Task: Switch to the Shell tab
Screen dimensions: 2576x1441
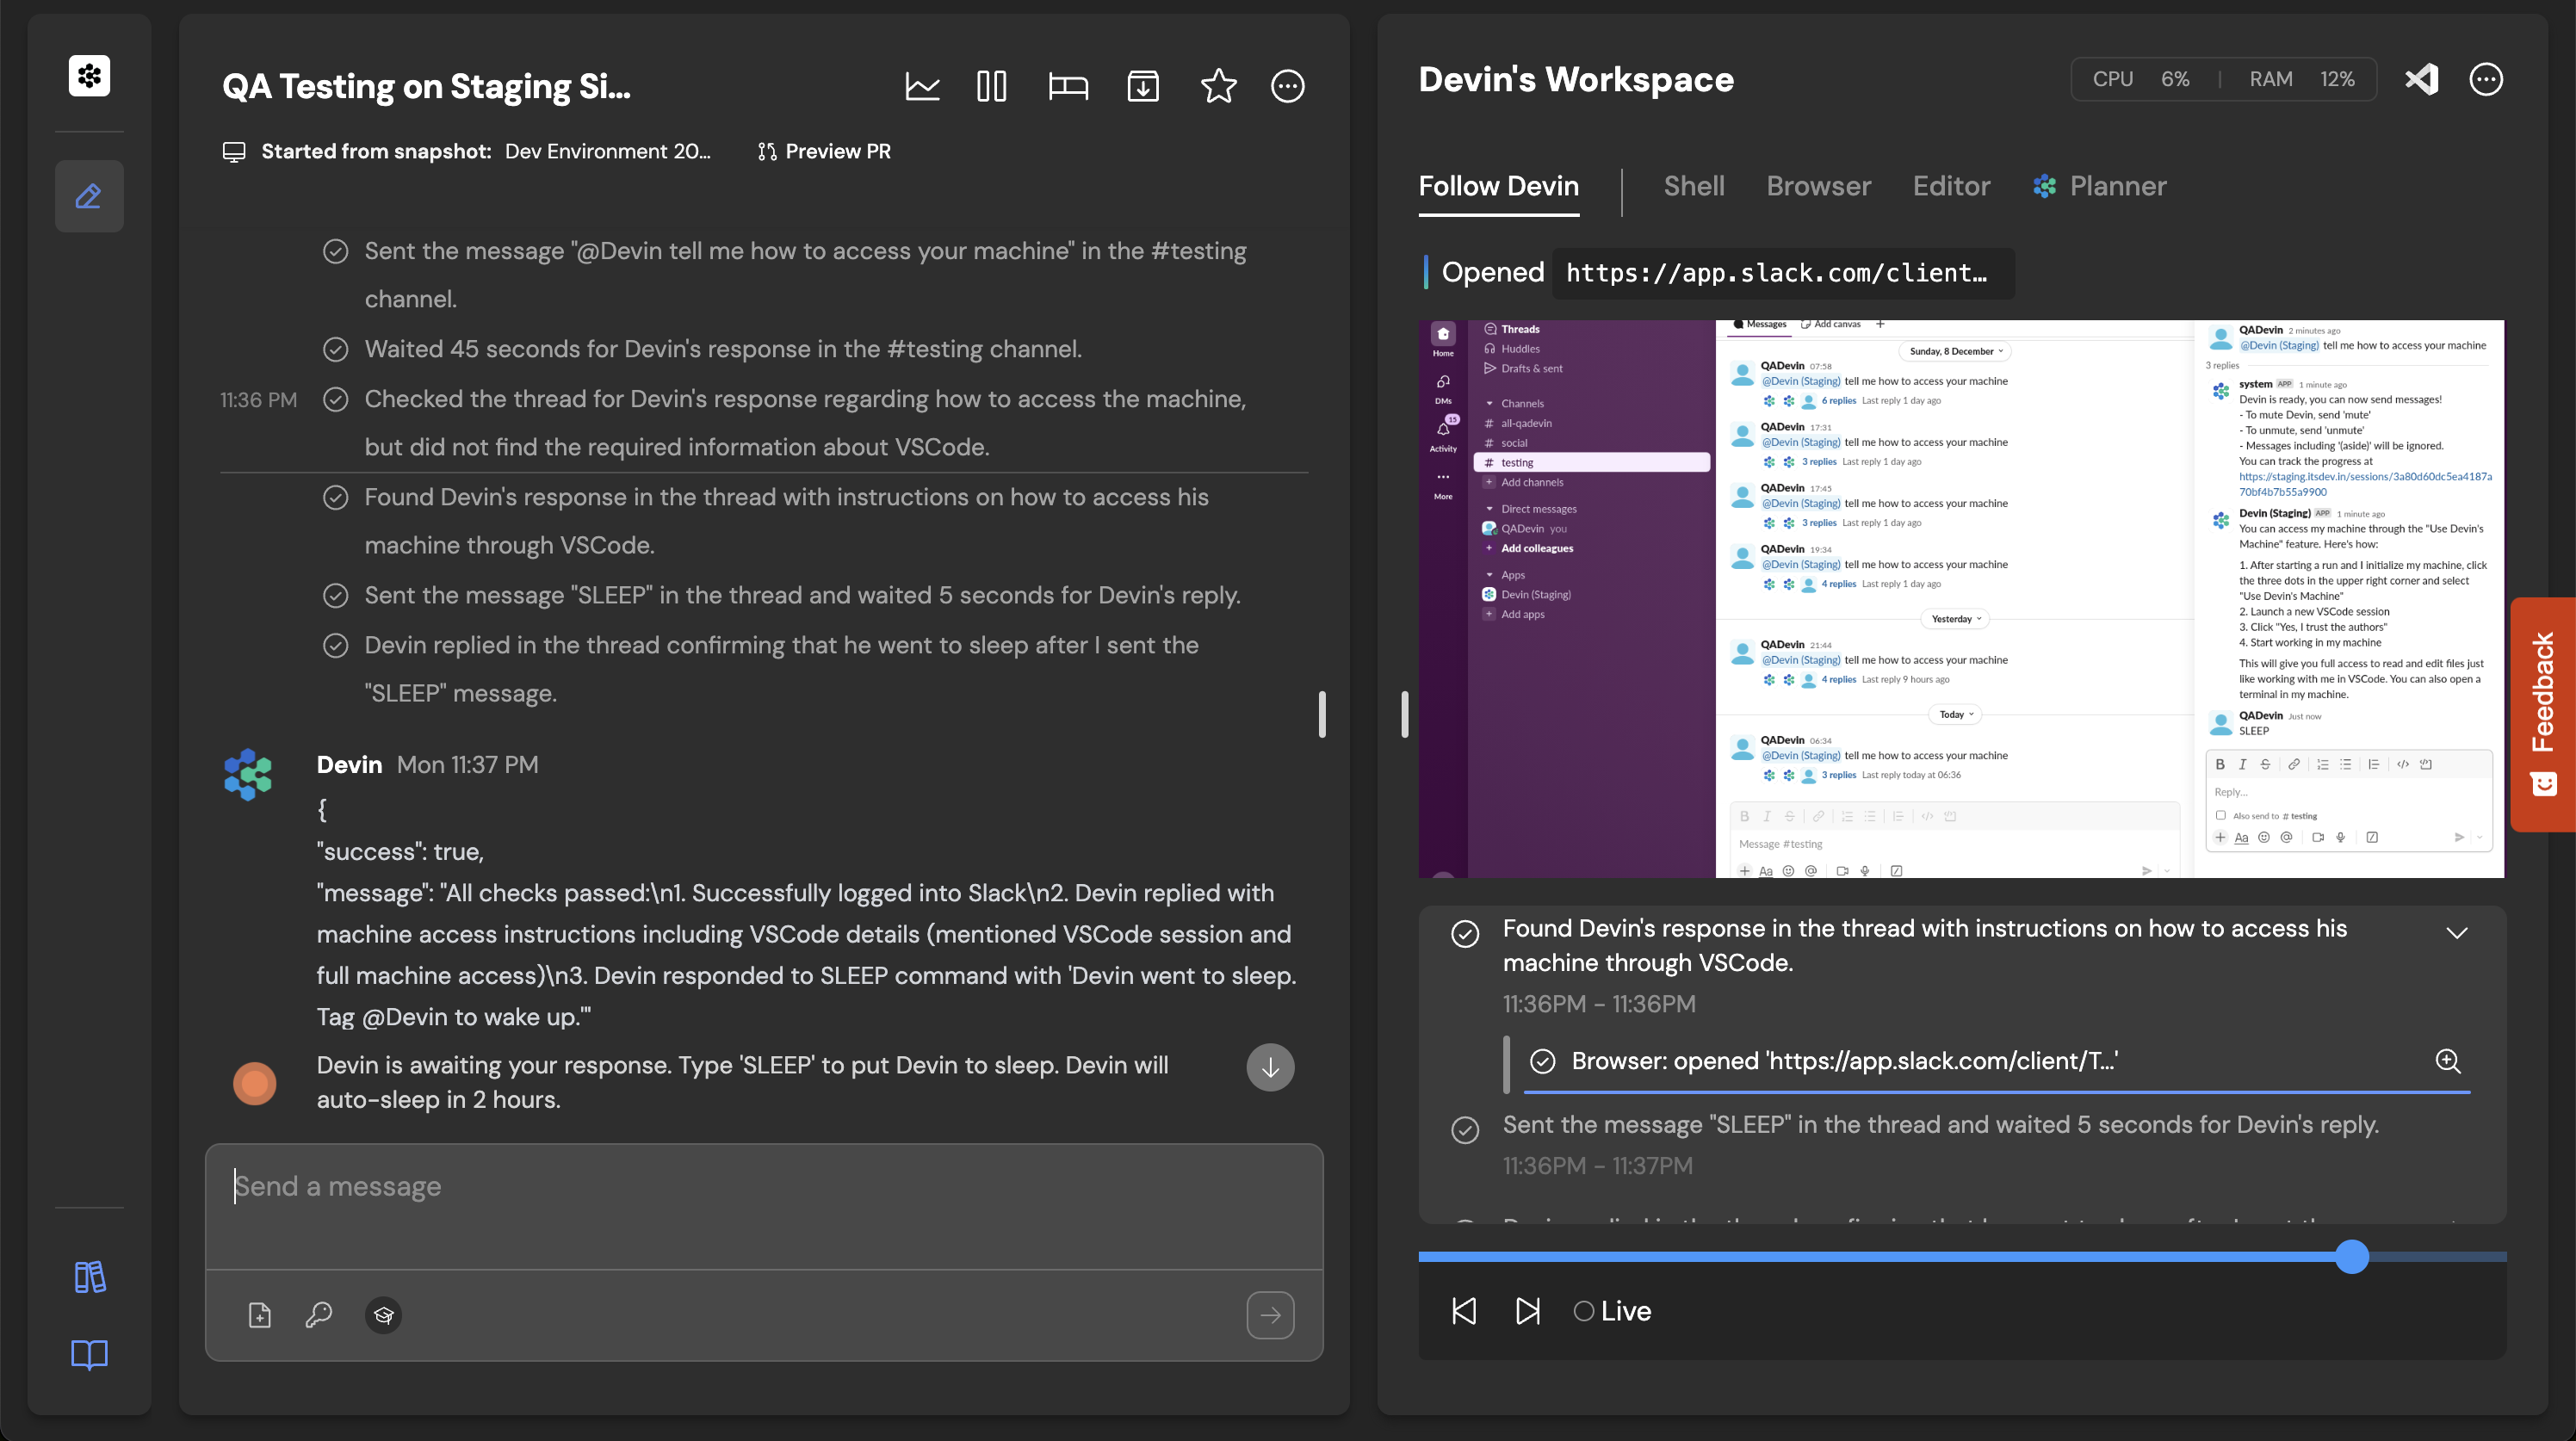Action: pyautogui.click(x=1694, y=186)
